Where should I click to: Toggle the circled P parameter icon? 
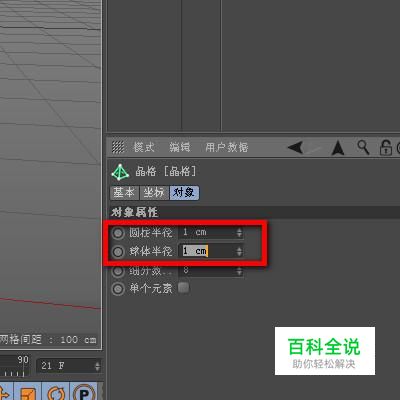[84, 393]
